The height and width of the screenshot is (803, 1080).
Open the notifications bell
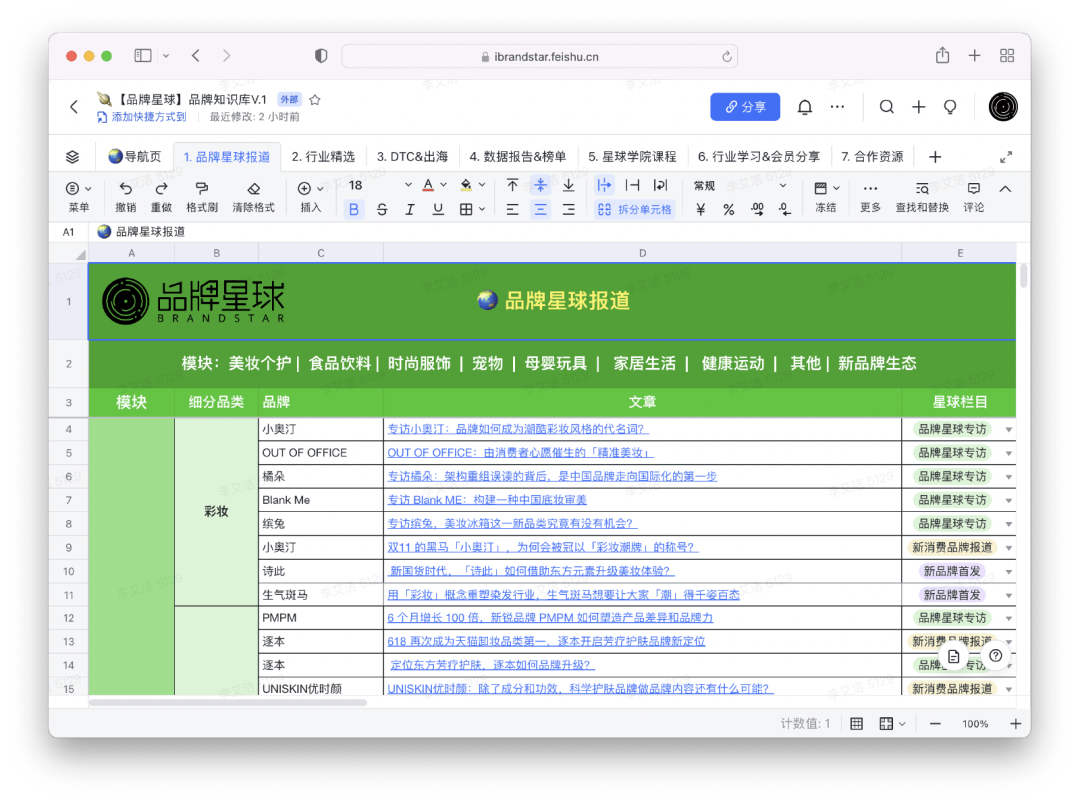[x=804, y=107]
